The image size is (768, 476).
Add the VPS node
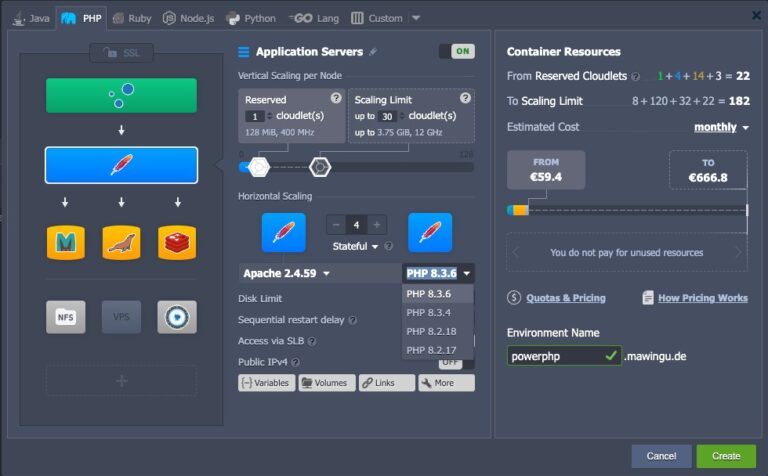(x=121, y=317)
